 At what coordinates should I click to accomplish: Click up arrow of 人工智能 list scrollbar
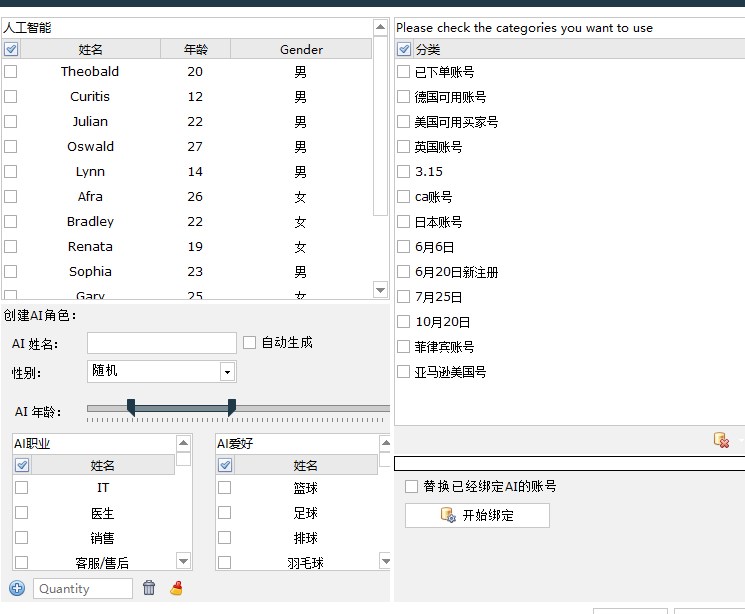click(380, 27)
